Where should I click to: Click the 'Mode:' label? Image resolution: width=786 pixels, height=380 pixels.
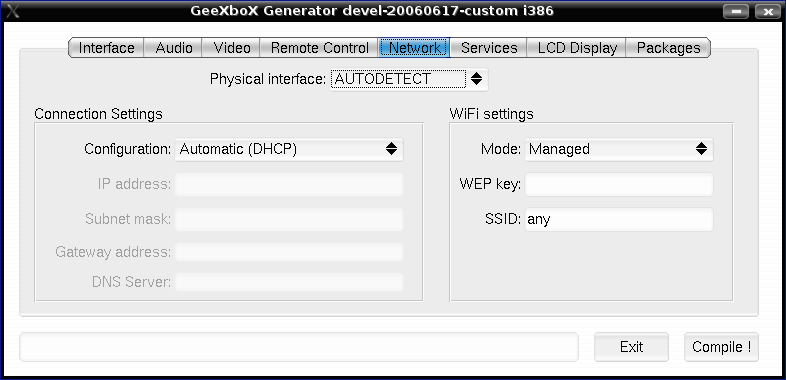501,149
